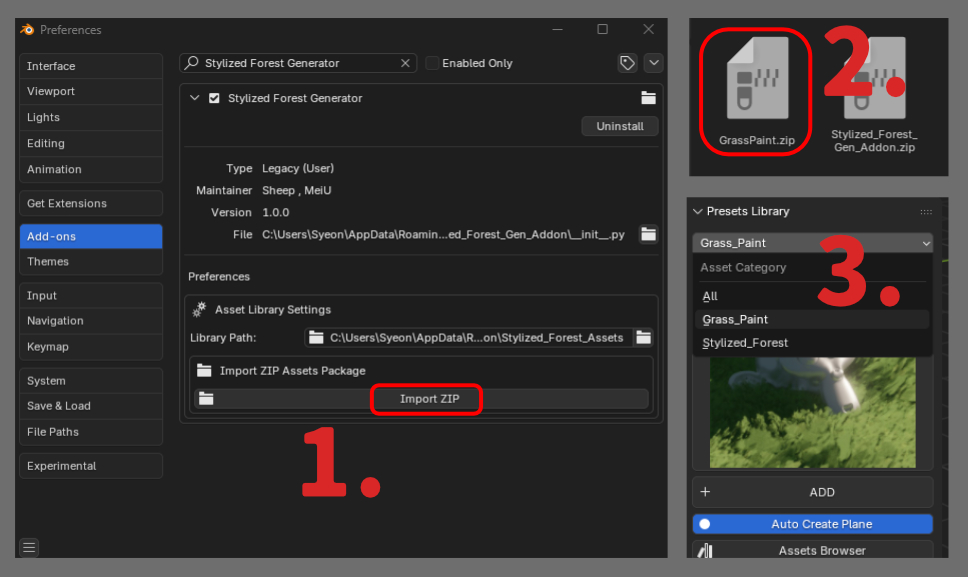Open the add-on tags filter icon

pos(627,63)
